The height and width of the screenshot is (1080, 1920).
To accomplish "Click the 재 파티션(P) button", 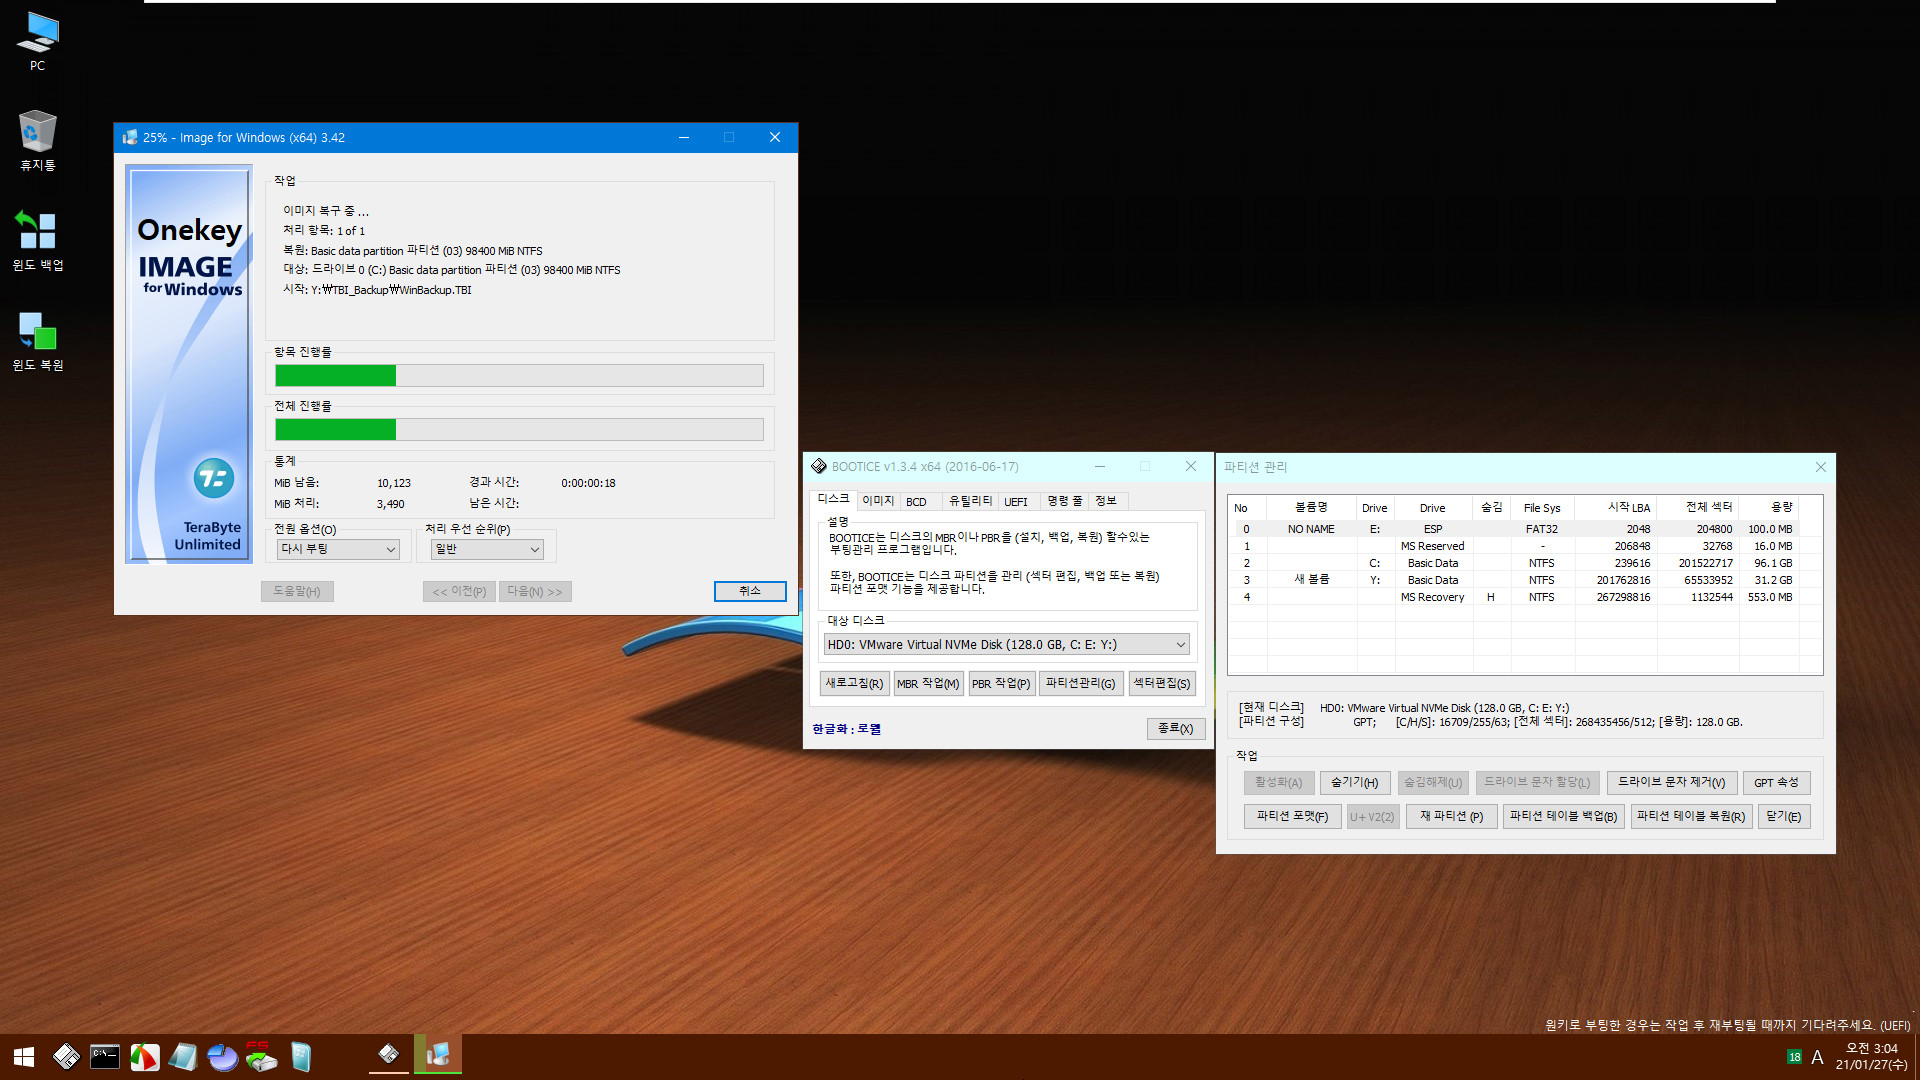I will tap(1452, 816).
